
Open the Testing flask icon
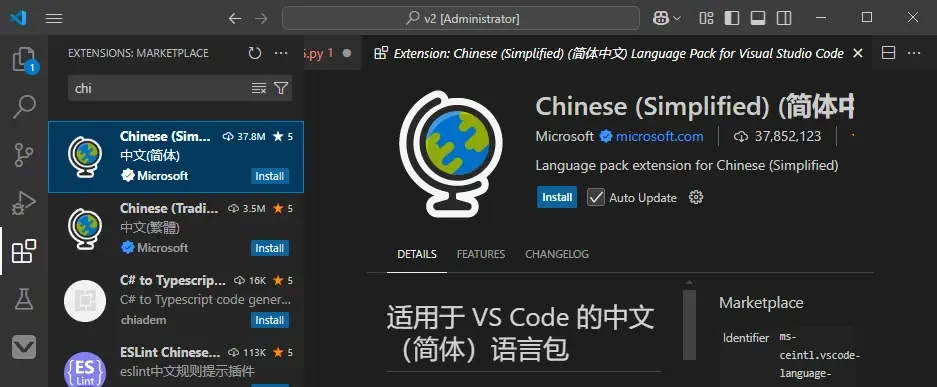click(x=24, y=299)
